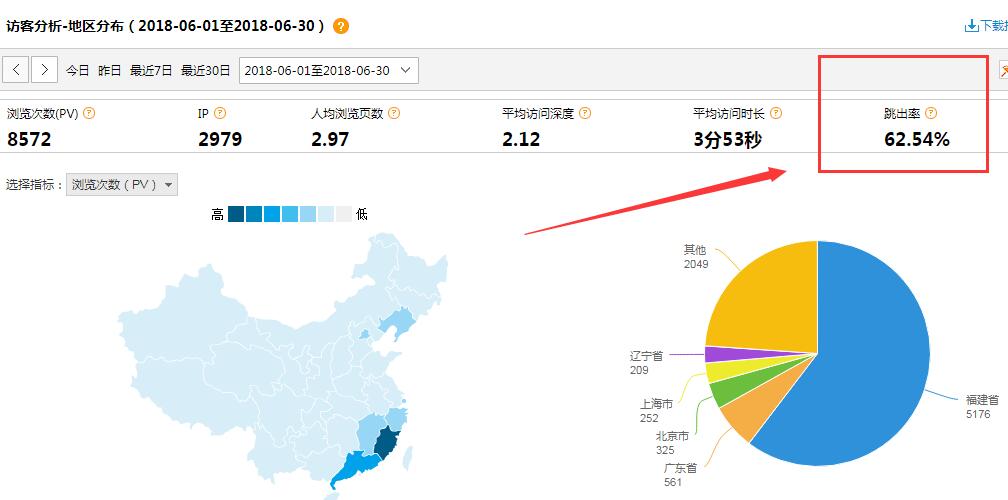Click the help icon next to 人均浏览页数
The width and height of the screenshot is (1008, 500).
[x=394, y=114]
